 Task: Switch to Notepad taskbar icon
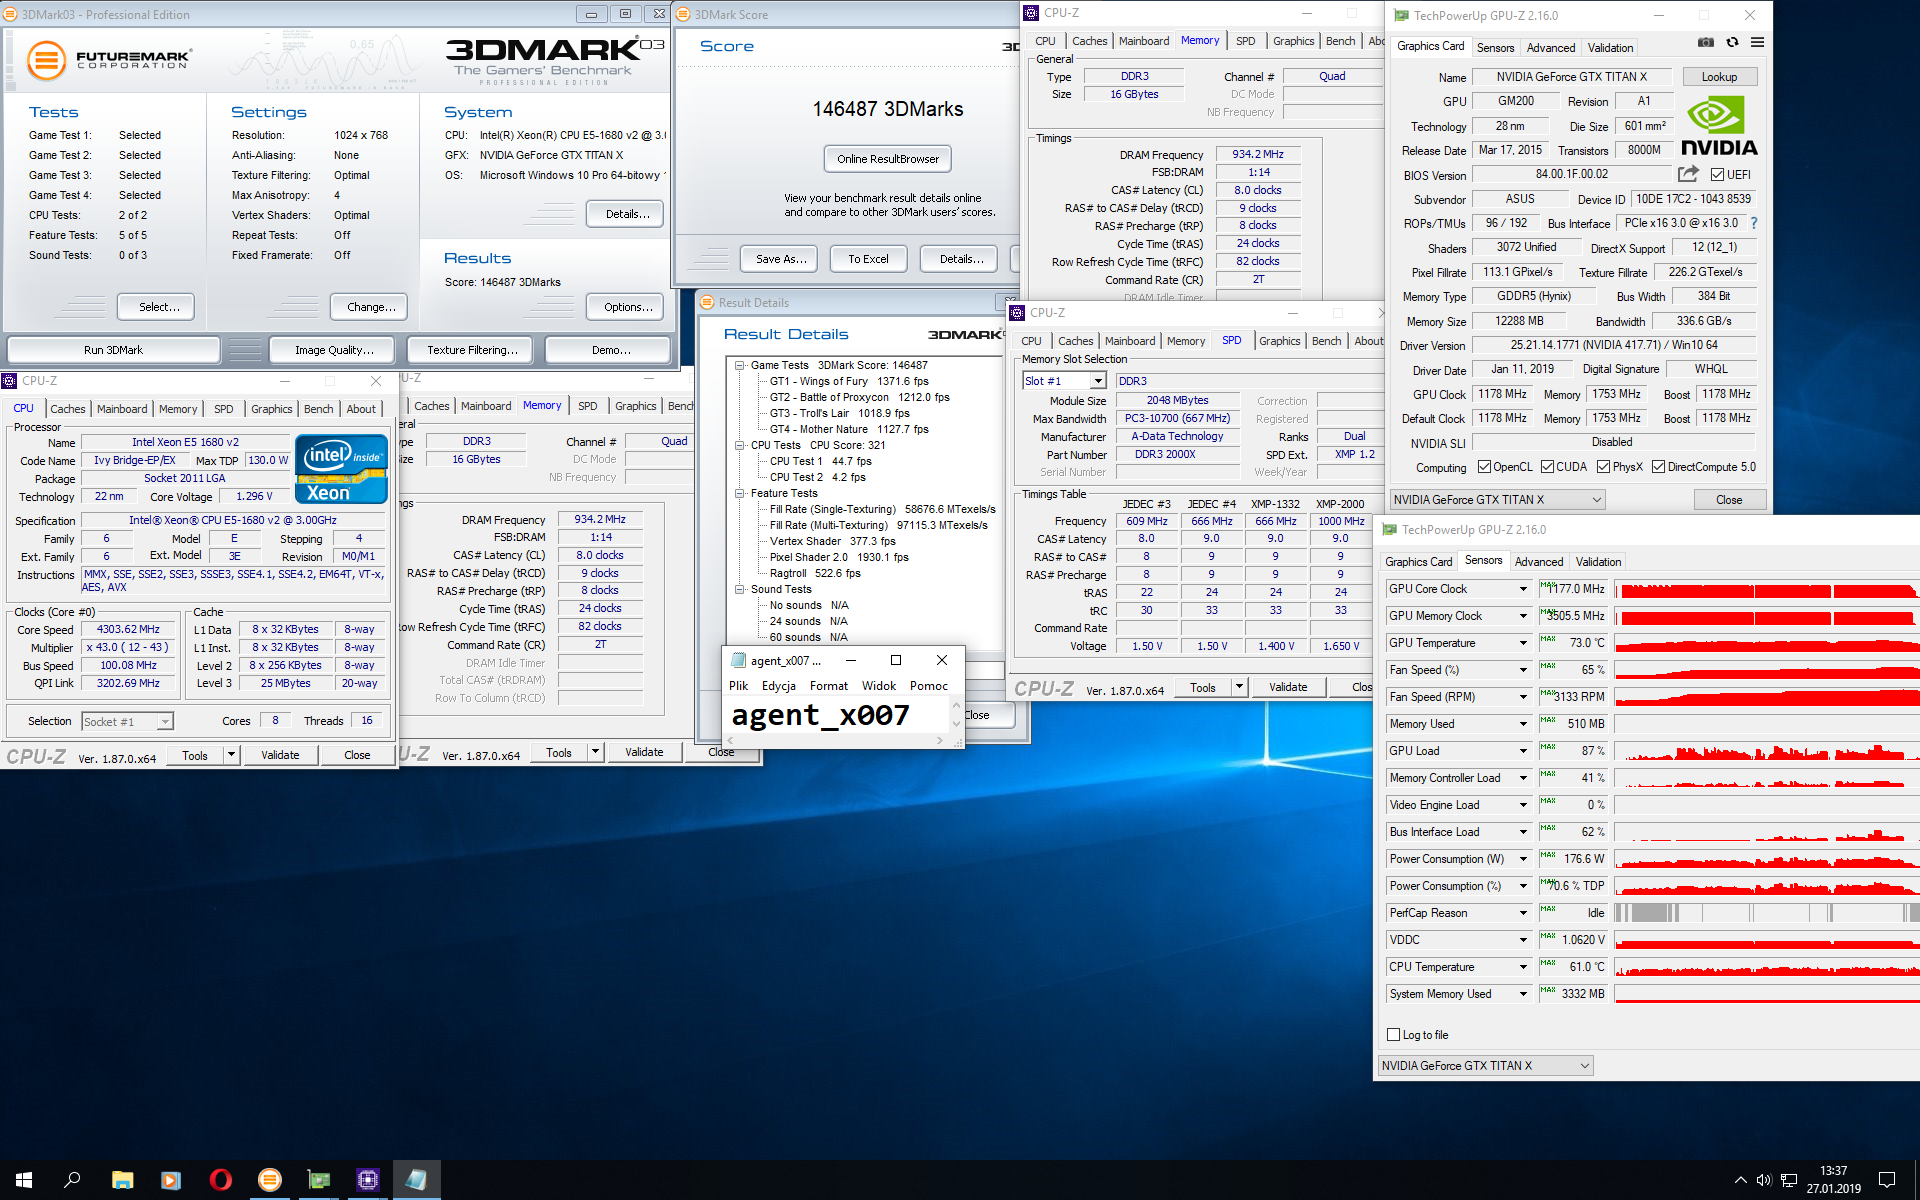(x=416, y=1180)
